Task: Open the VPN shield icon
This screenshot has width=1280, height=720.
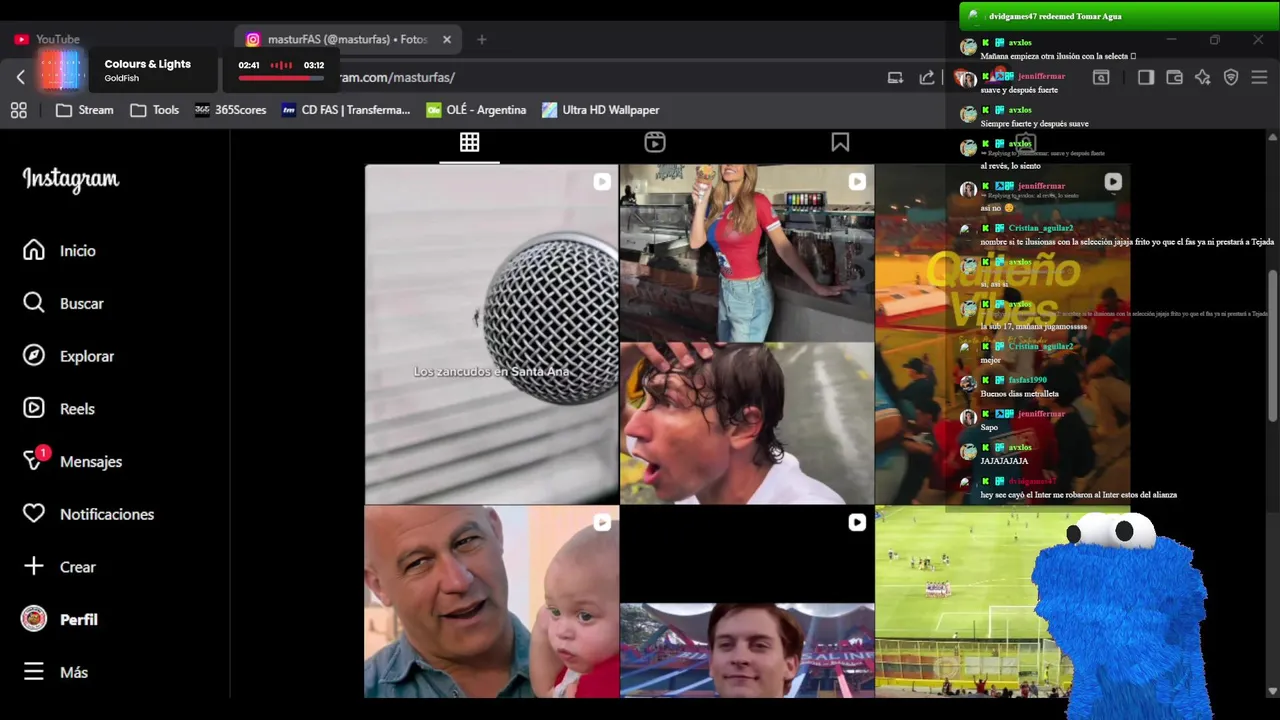Action: [1231, 78]
